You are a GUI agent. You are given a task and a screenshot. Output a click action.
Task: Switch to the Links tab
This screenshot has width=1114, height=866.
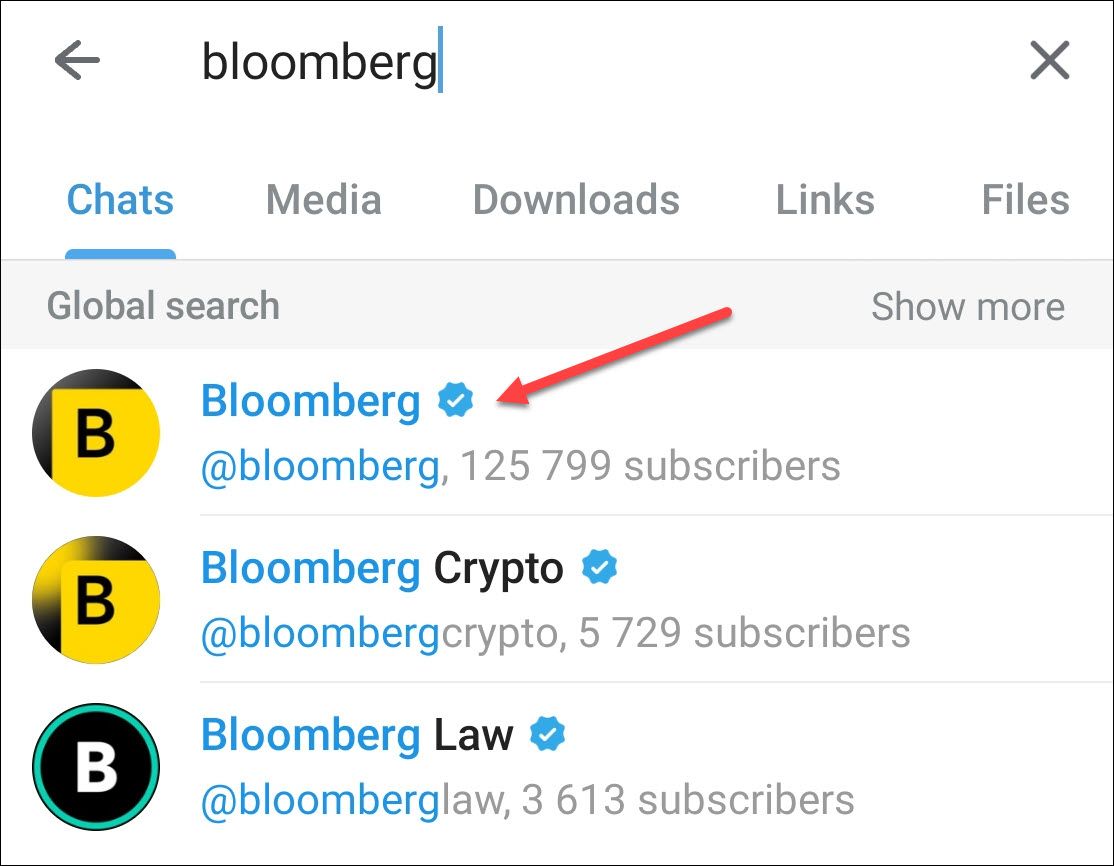tap(824, 200)
